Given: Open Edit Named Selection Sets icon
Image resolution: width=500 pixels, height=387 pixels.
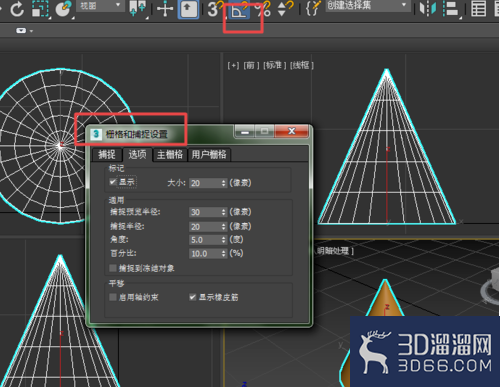Looking at the screenshot, I should tap(313, 9).
